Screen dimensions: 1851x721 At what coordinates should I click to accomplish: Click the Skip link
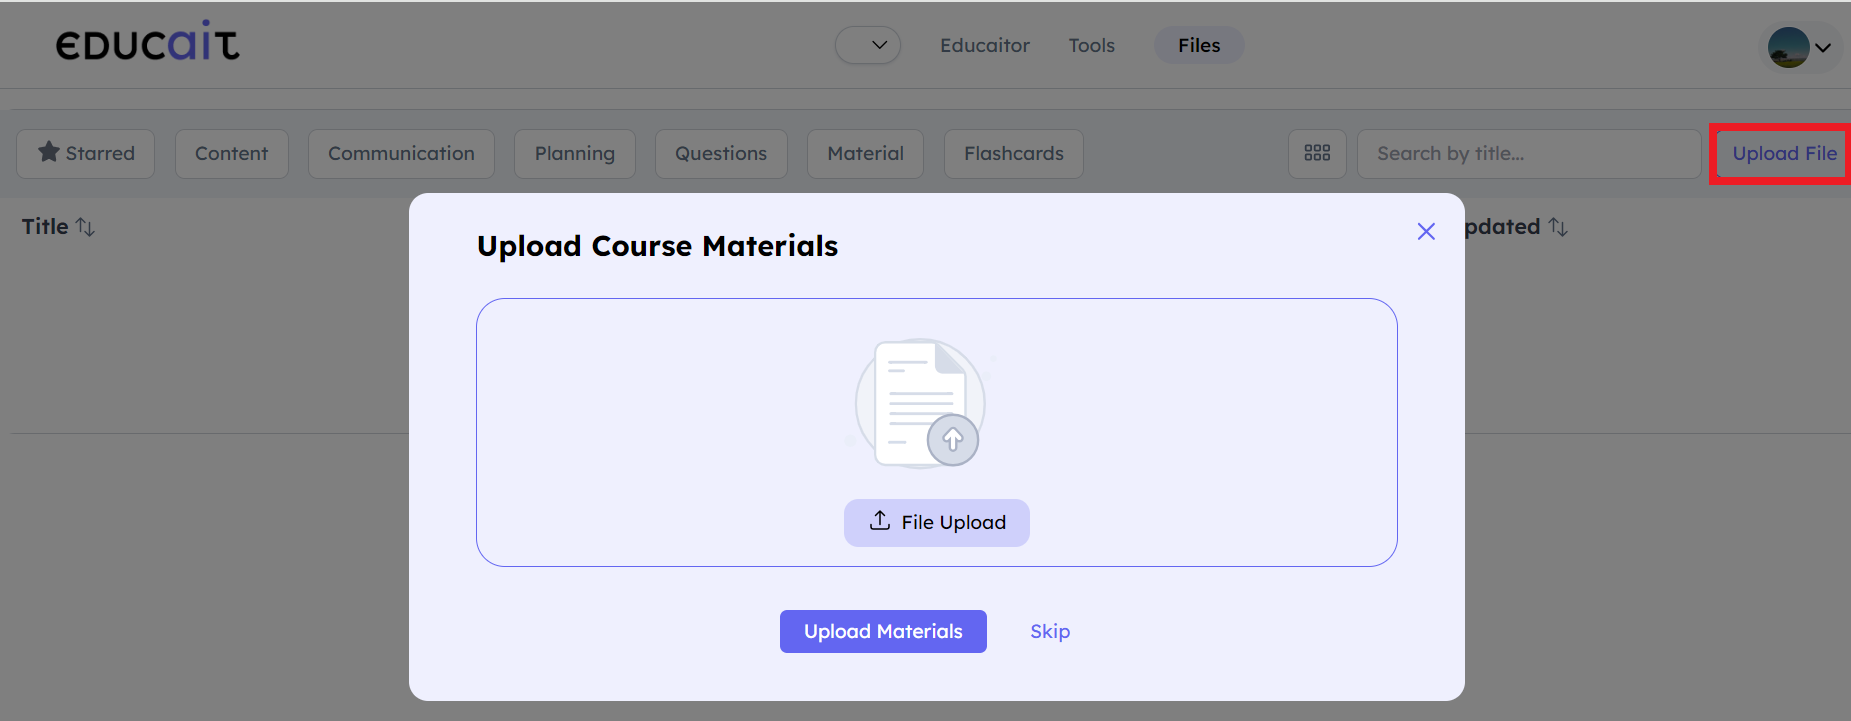tap(1050, 631)
